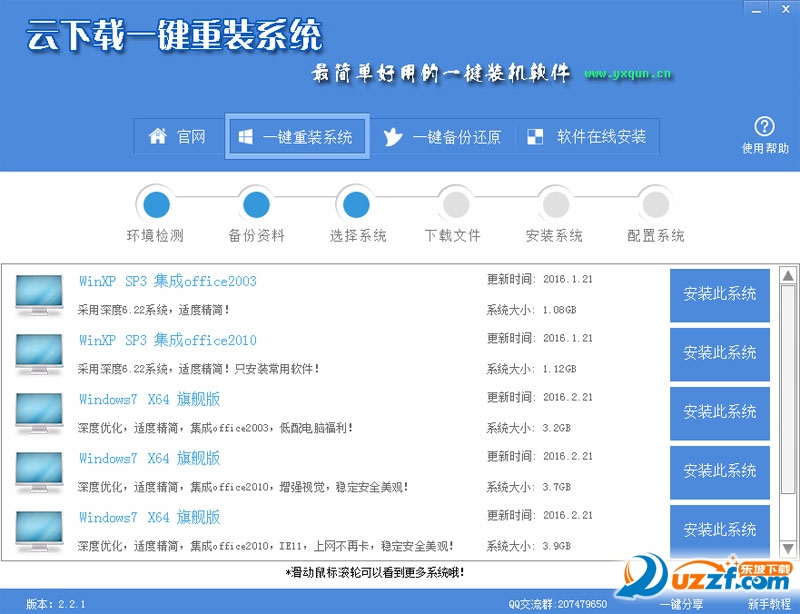This screenshot has height=614, width=800.
Task: Click 系统大小: 1.12GB text
Action: click(x=531, y=369)
